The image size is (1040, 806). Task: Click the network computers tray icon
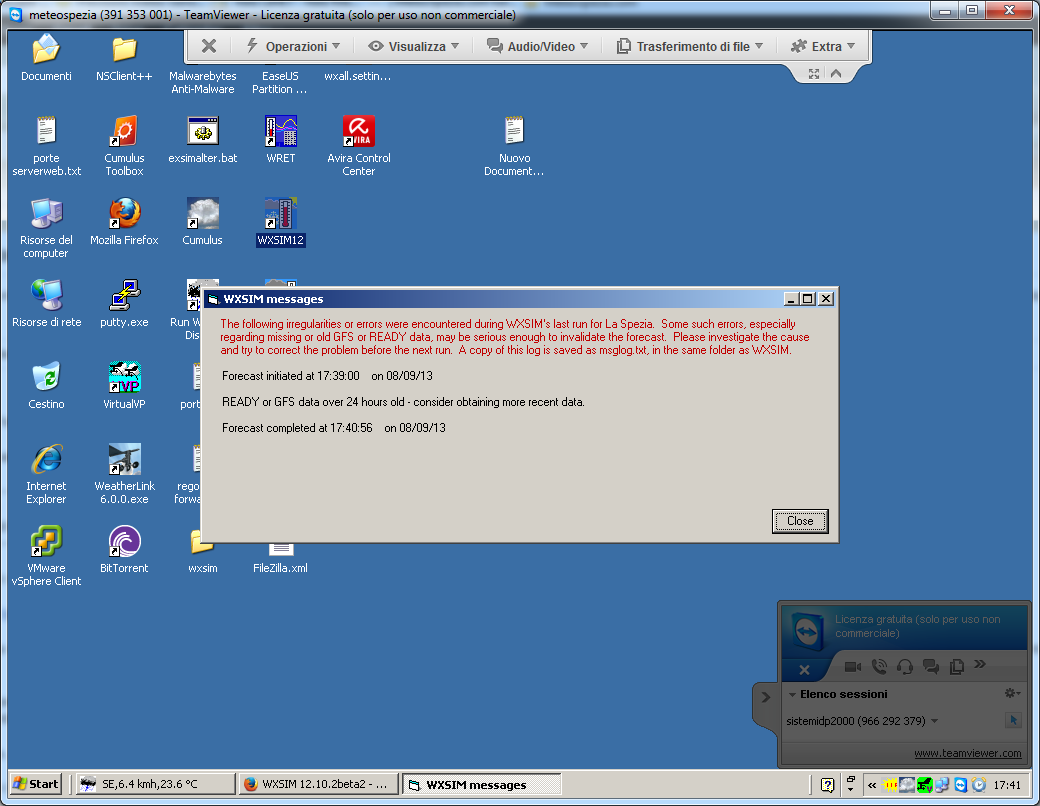pyautogui.click(x=942, y=785)
